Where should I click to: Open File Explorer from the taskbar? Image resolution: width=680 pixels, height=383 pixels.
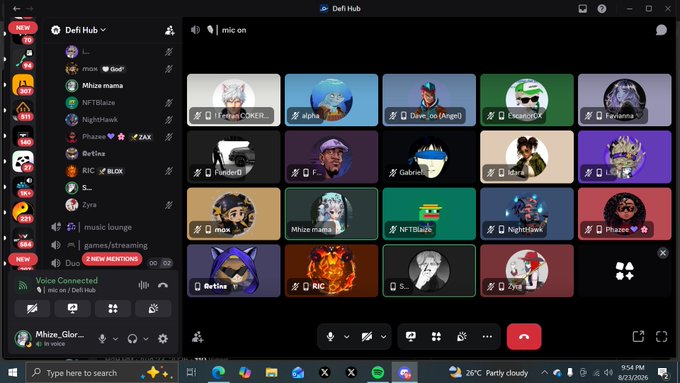pyautogui.click(x=271, y=373)
